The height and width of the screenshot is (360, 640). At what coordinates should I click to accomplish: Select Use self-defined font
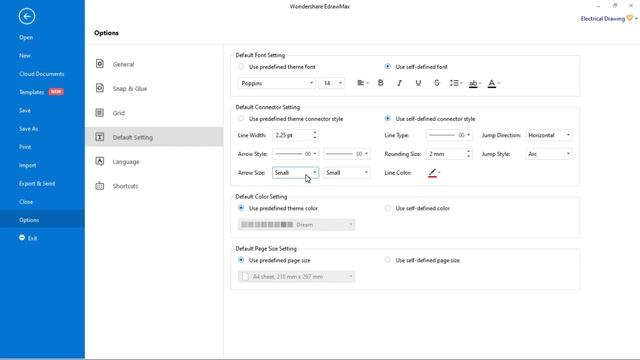pyautogui.click(x=387, y=67)
